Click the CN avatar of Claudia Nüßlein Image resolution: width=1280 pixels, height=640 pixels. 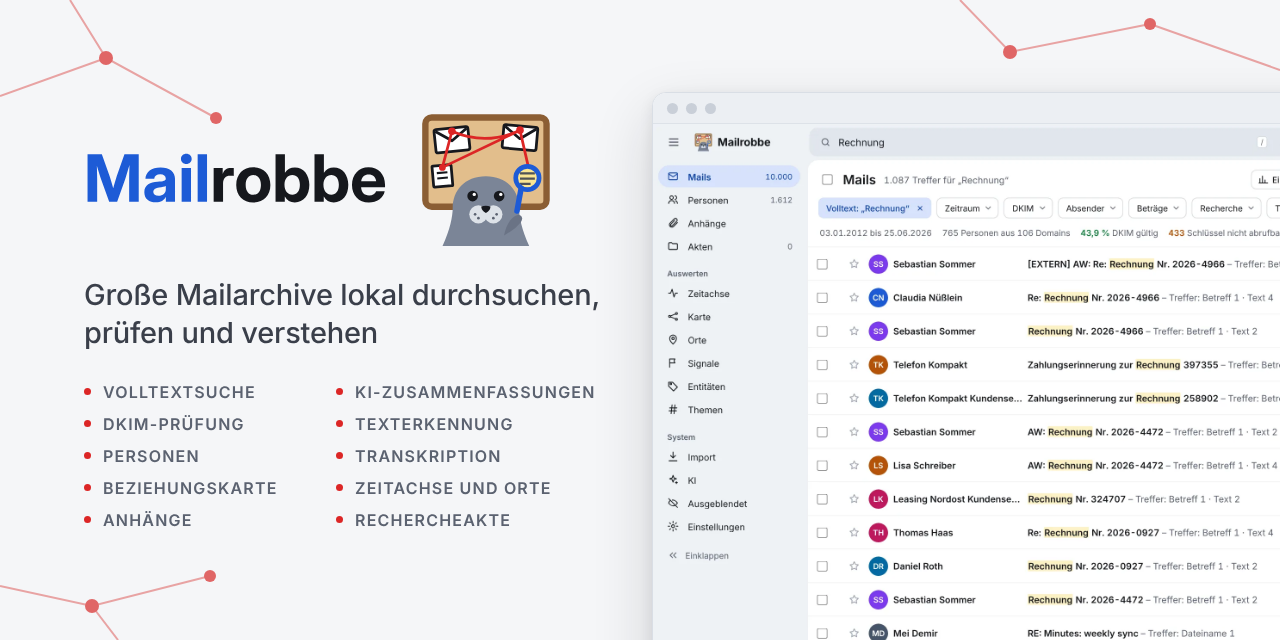[878, 297]
